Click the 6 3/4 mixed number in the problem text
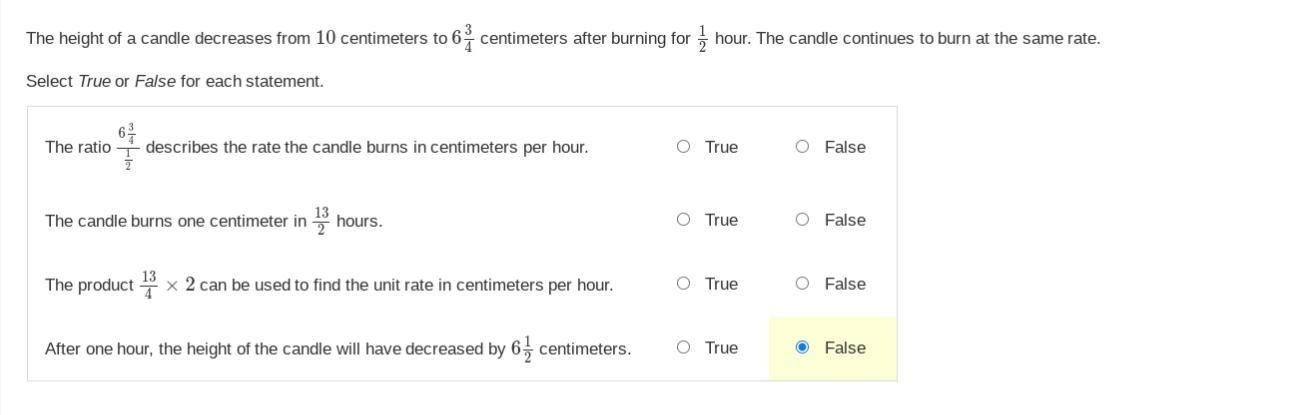 [x=462, y=39]
